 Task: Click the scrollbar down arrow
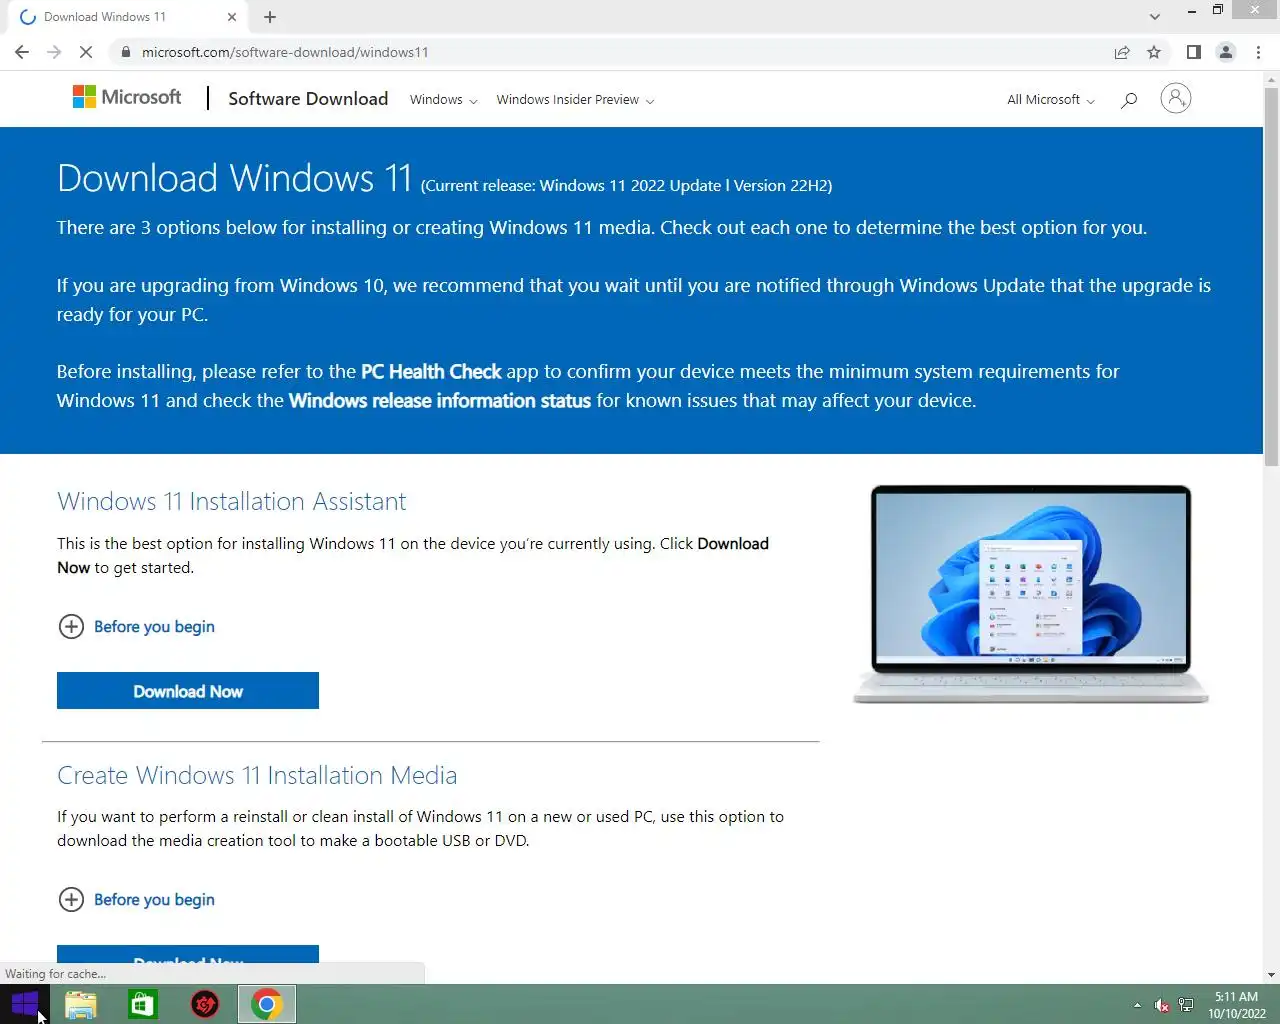[x=1271, y=975]
